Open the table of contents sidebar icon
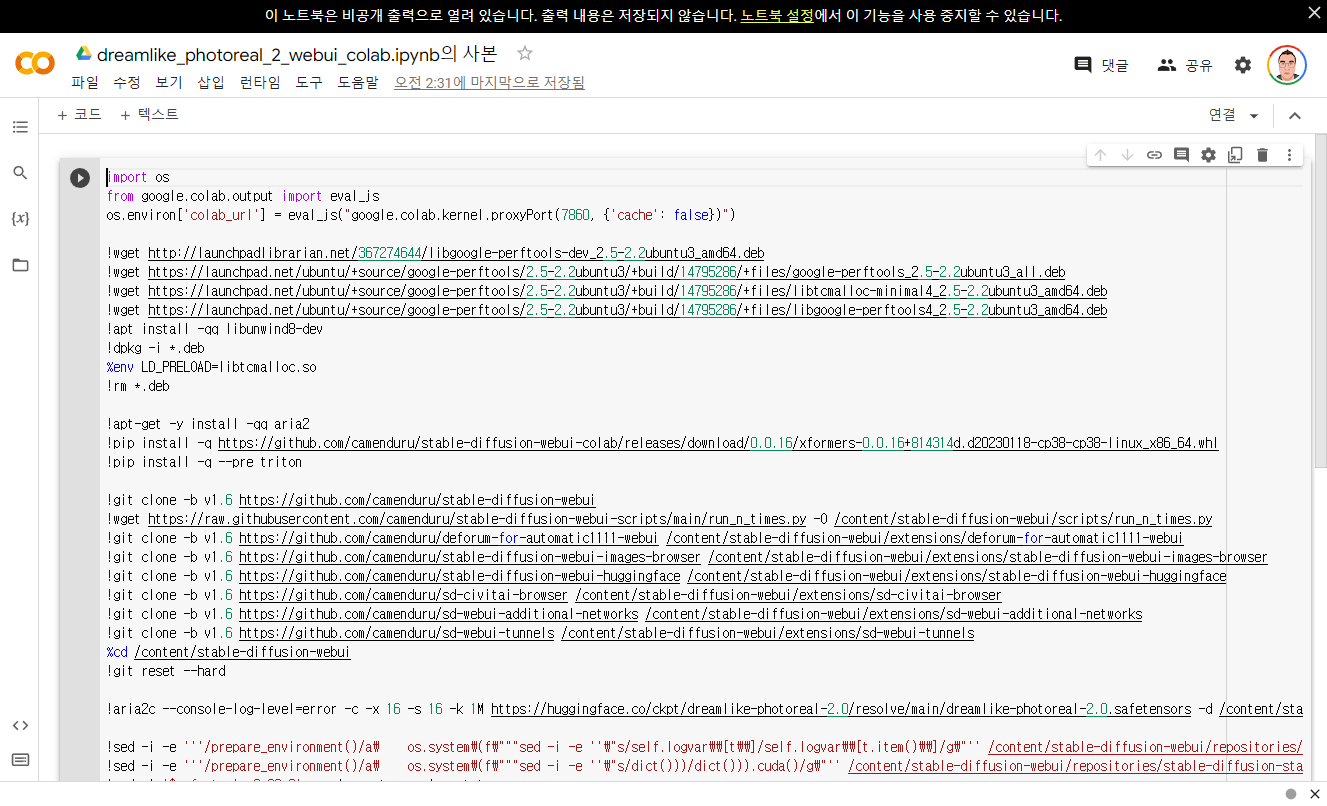This screenshot has height=806, width=1327. 20,127
